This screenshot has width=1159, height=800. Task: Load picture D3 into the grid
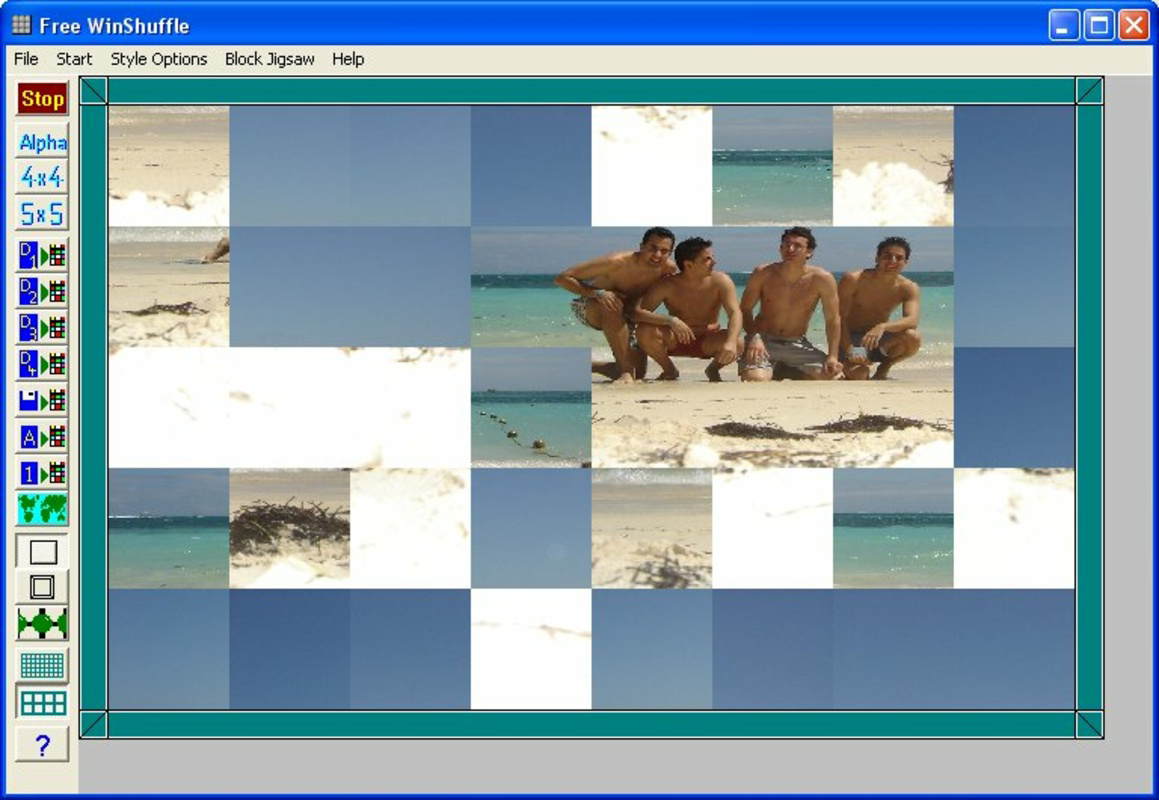coord(42,328)
